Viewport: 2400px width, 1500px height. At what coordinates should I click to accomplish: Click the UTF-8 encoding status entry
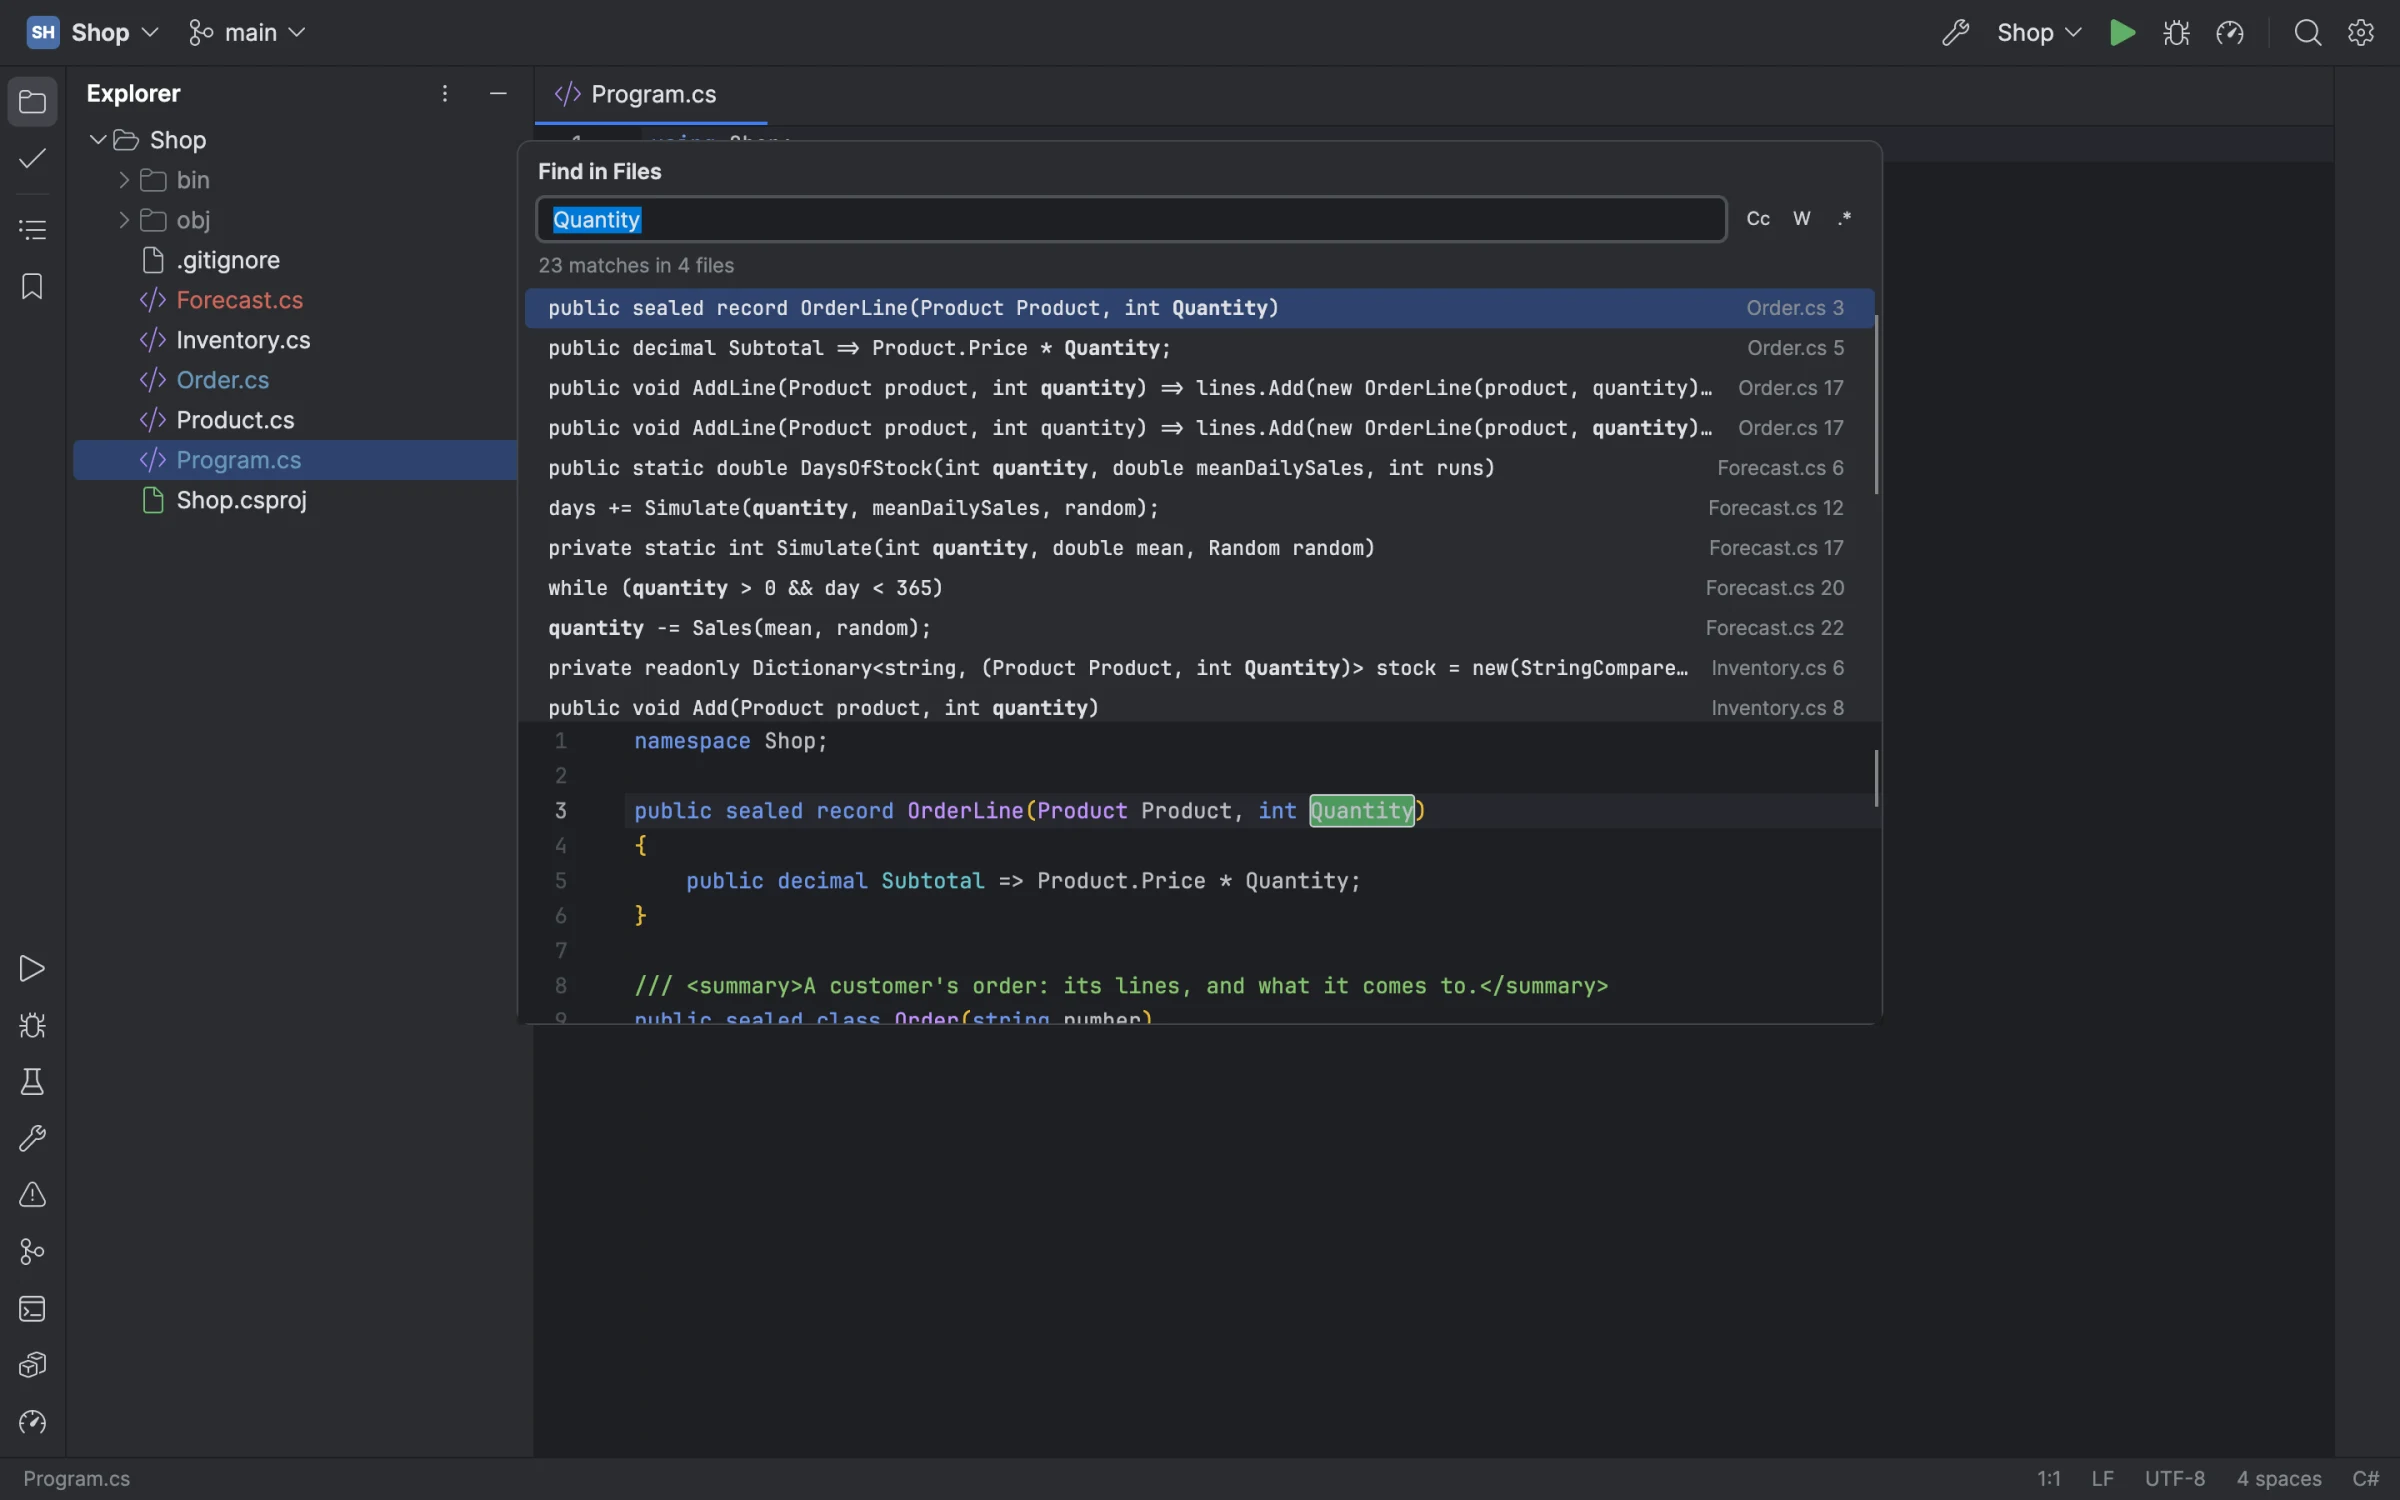tap(2174, 1479)
